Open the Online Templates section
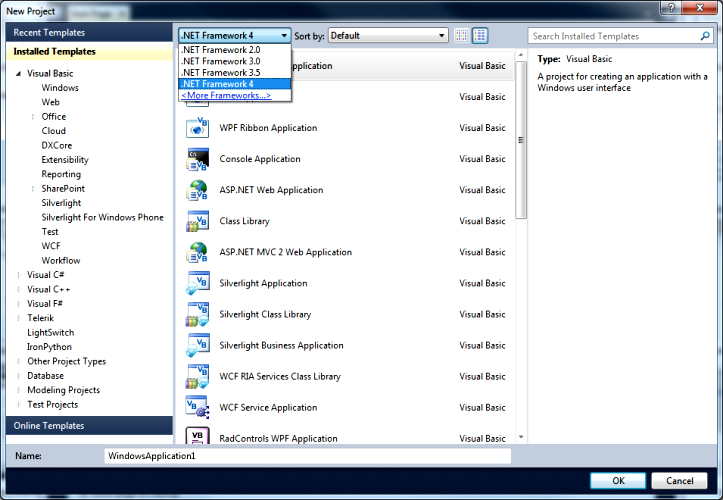This screenshot has width=723, height=500. (89, 426)
